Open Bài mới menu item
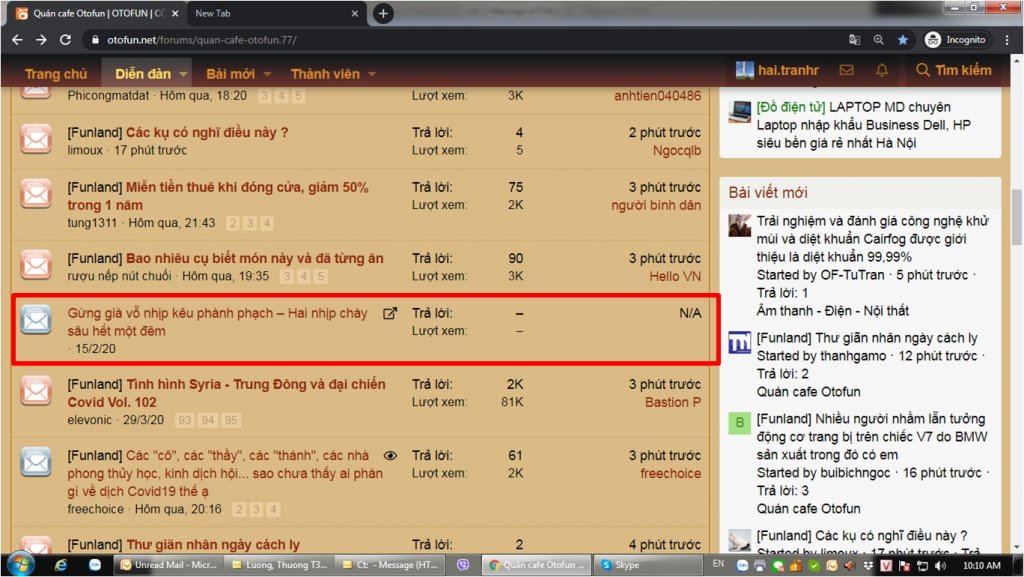The height and width of the screenshot is (577, 1024). pos(231,74)
